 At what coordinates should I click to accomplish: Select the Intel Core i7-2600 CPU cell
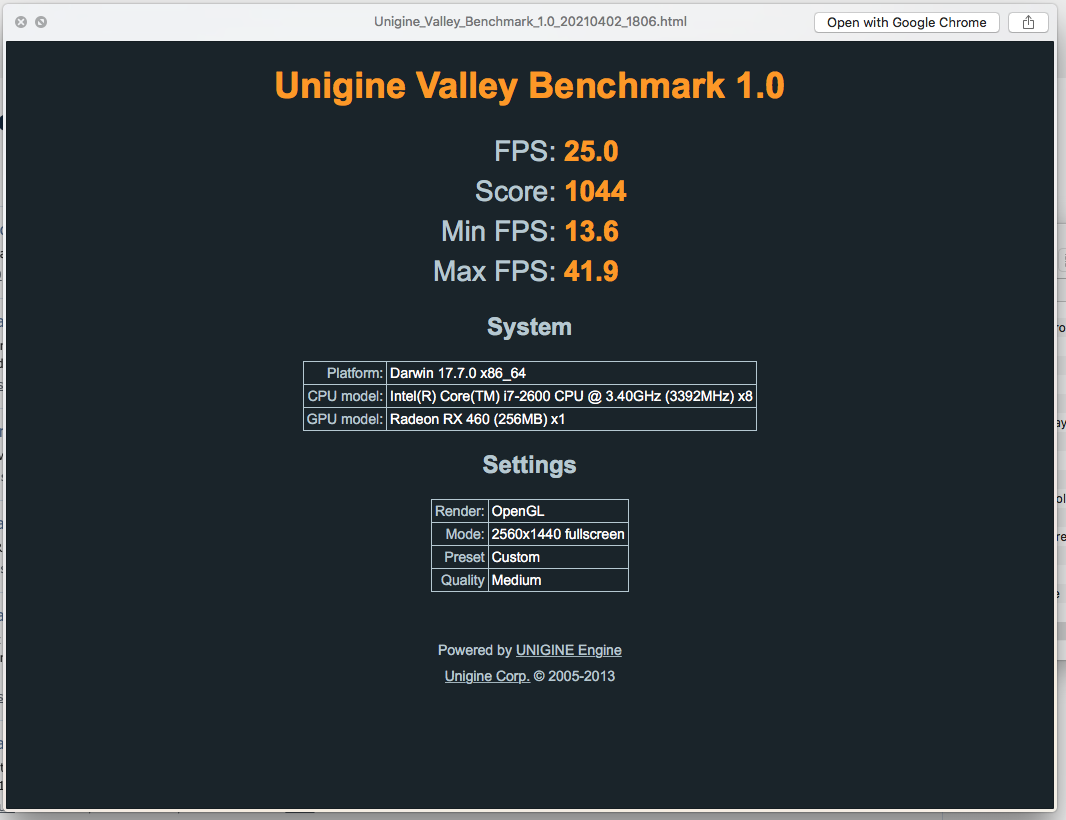[x=571, y=396]
